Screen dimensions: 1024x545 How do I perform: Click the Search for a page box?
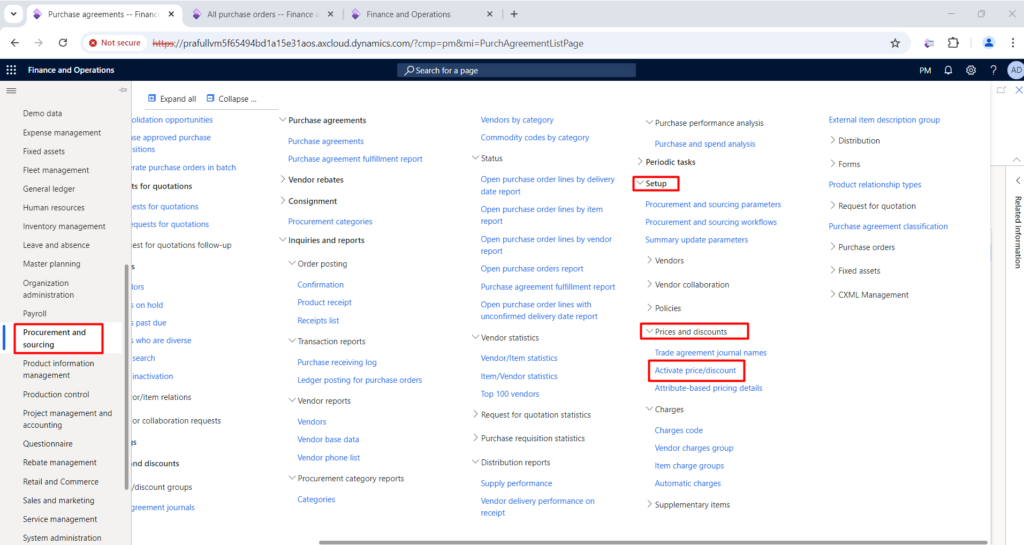516,70
